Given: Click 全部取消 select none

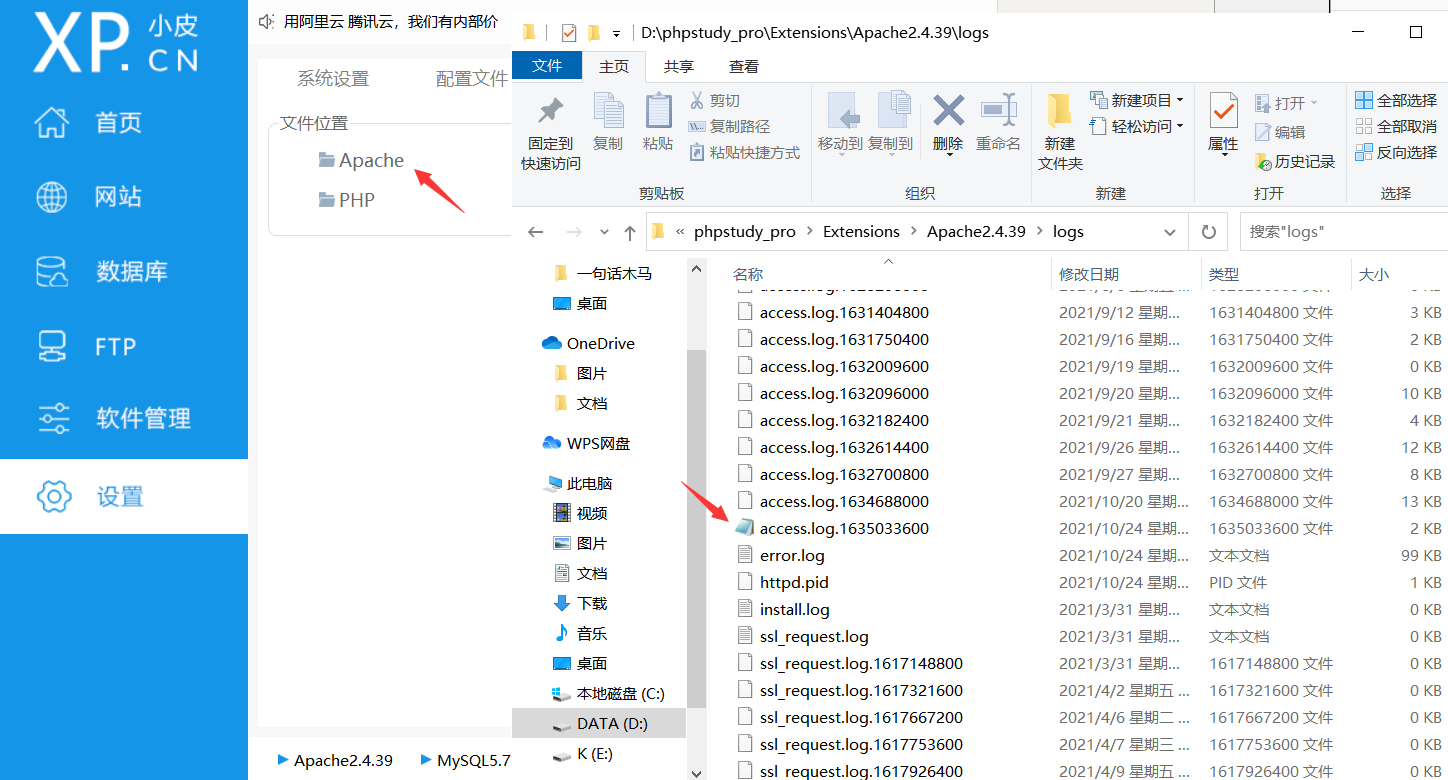Looking at the screenshot, I should [x=1396, y=127].
